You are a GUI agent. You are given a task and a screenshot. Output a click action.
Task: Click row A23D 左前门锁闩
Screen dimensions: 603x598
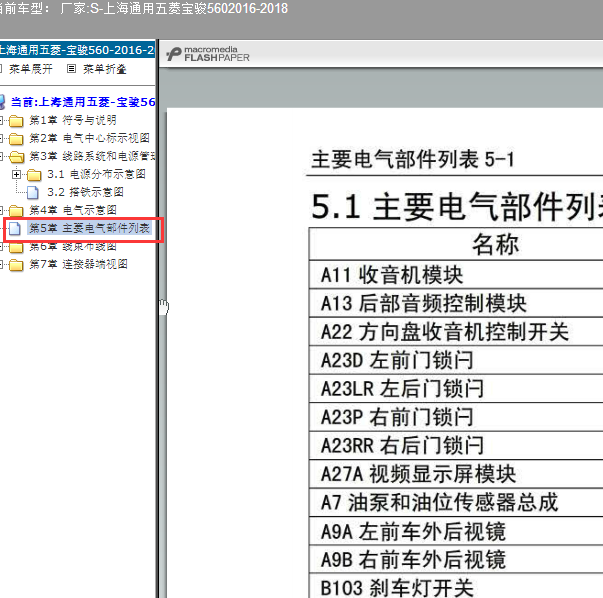pyautogui.click(x=456, y=360)
